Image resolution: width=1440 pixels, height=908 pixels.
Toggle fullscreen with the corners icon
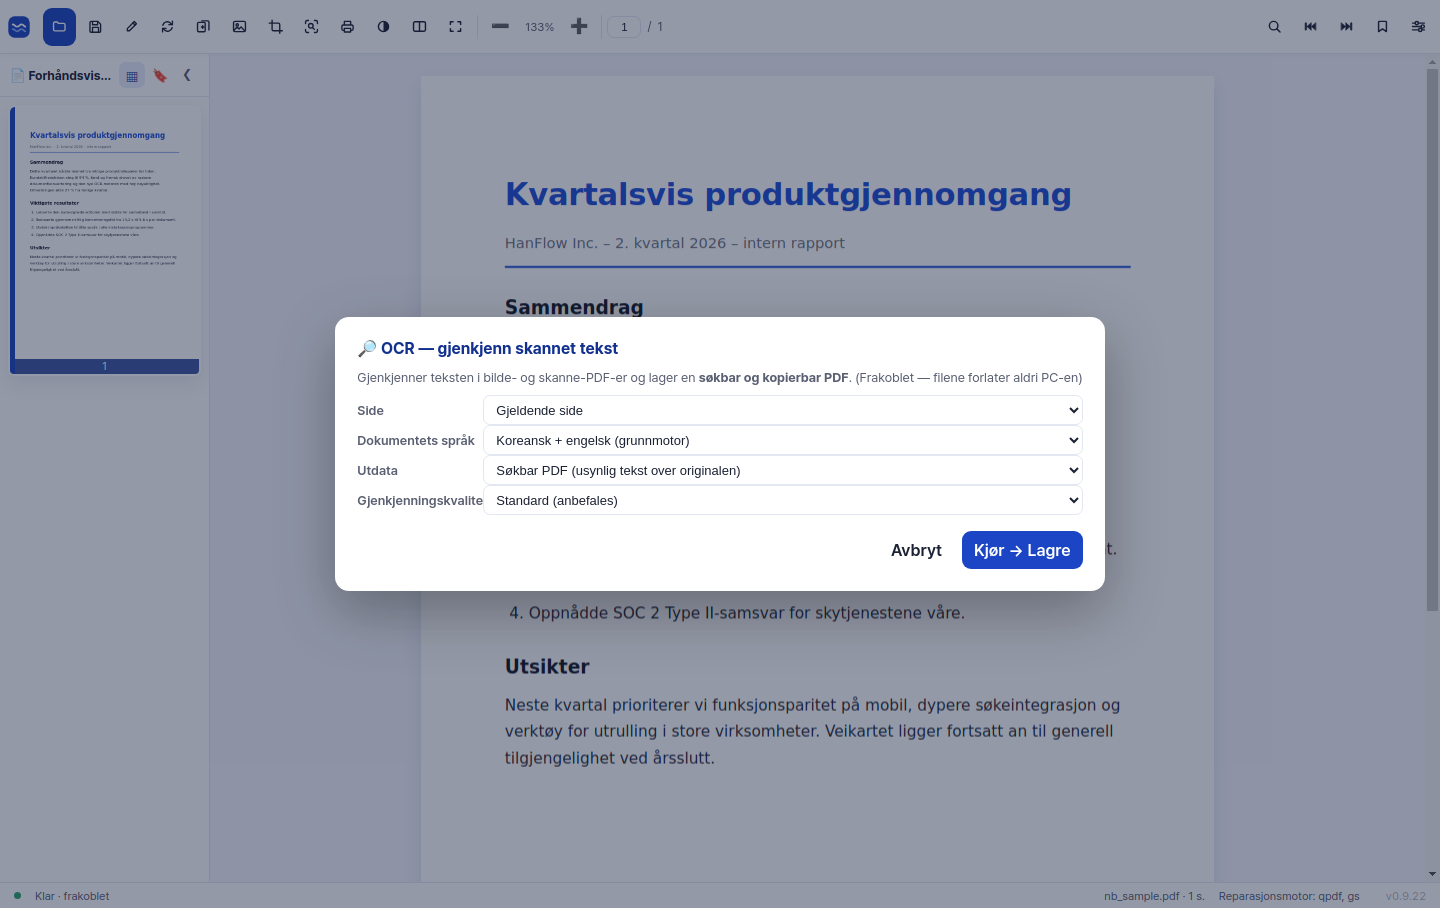click(455, 27)
